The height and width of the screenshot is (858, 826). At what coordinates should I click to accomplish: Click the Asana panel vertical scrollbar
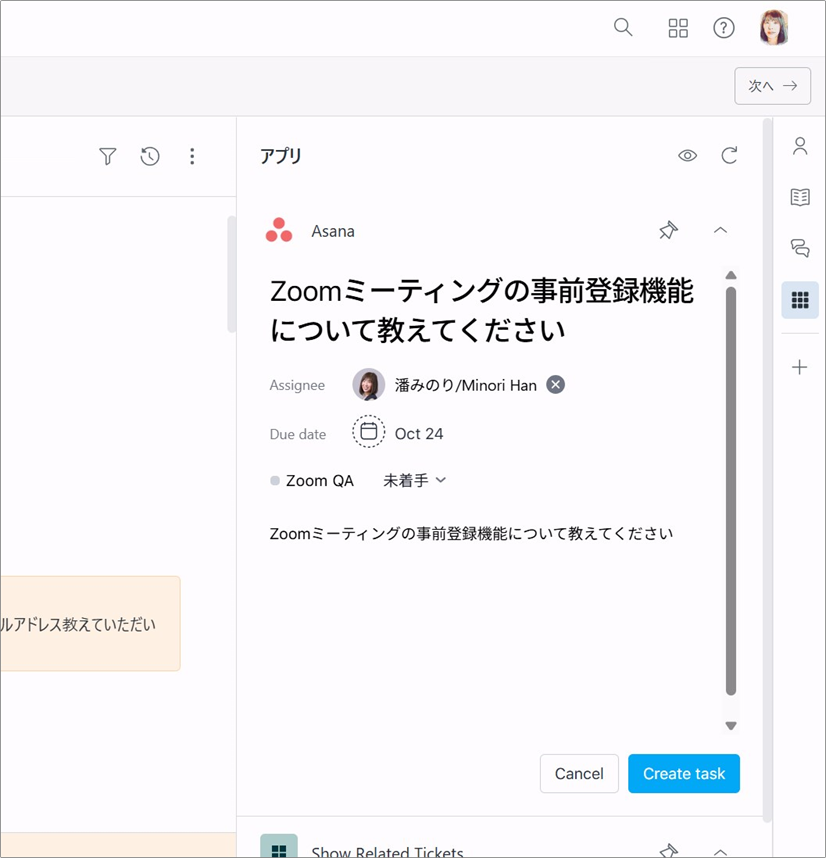point(731,490)
